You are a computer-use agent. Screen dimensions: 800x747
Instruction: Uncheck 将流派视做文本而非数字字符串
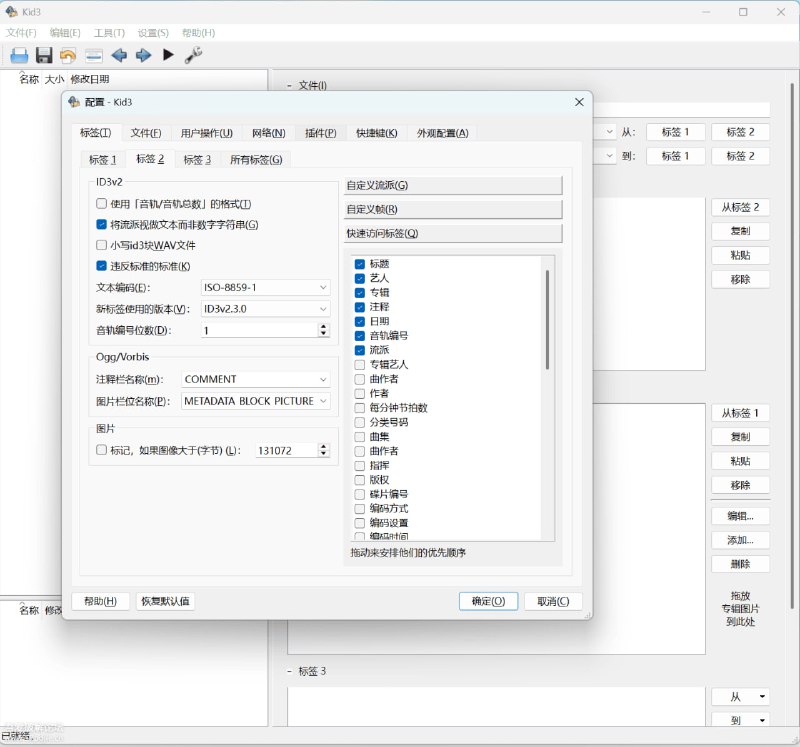(102, 225)
